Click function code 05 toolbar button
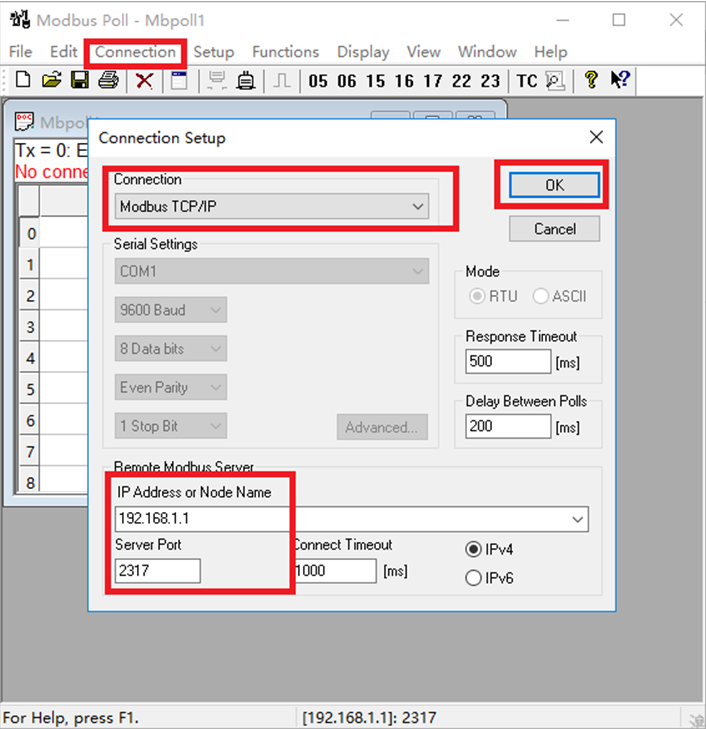The width and height of the screenshot is (706, 729). [x=318, y=82]
